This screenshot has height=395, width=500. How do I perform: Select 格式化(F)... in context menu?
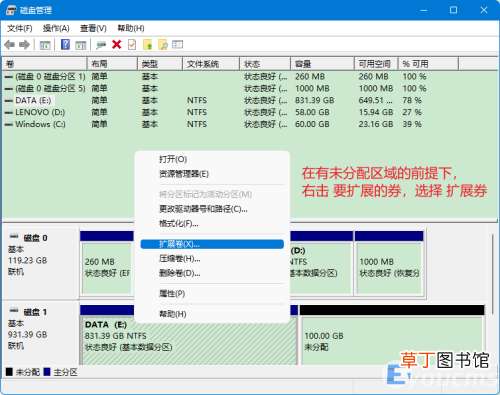tap(212, 224)
